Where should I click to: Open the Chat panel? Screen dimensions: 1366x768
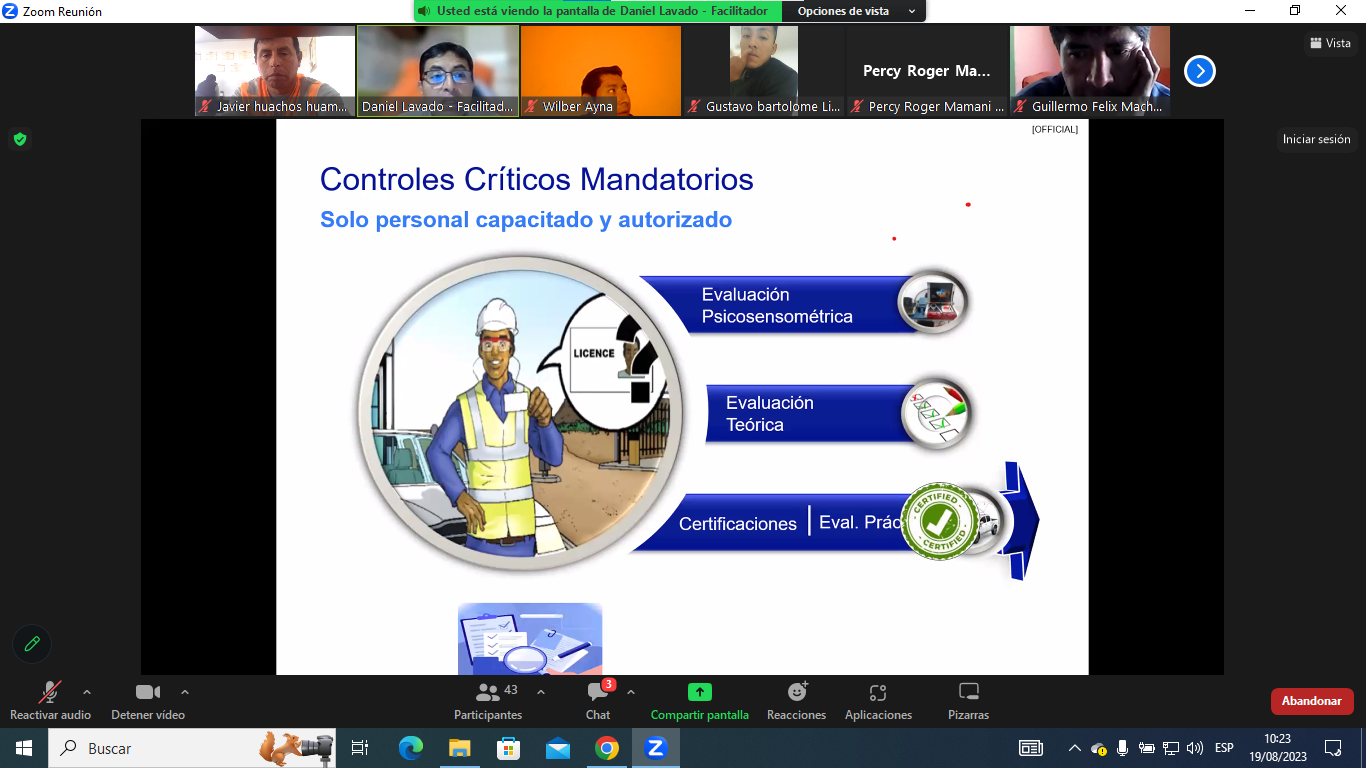tap(598, 700)
